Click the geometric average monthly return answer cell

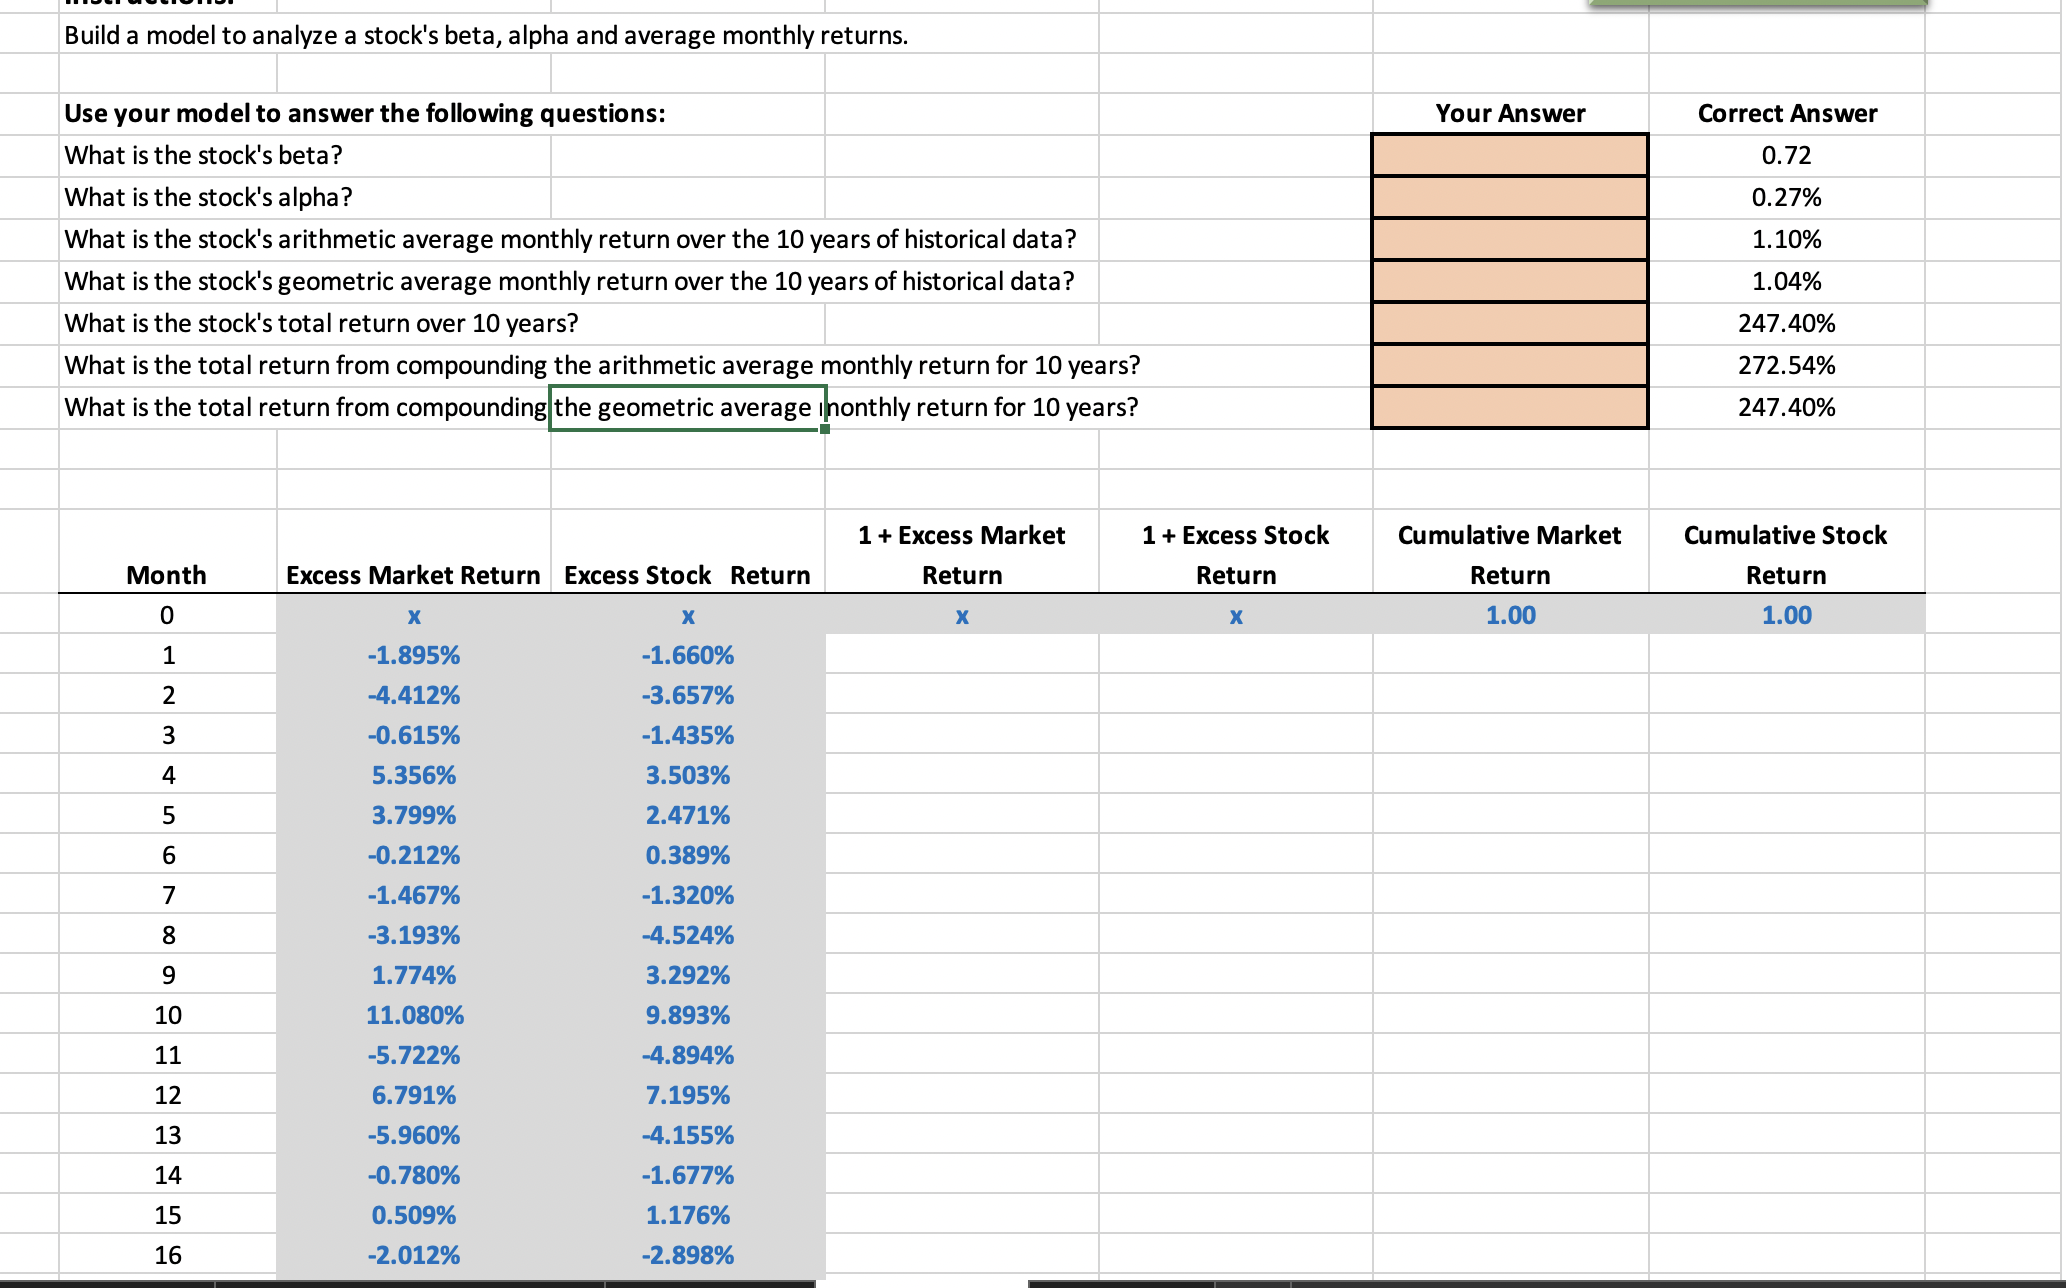(x=1510, y=282)
